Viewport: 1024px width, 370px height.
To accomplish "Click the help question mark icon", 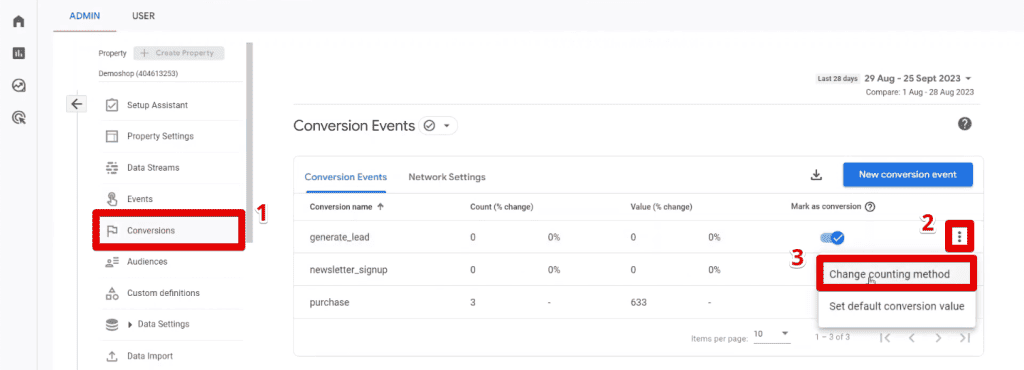I will click(x=965, y=124).
